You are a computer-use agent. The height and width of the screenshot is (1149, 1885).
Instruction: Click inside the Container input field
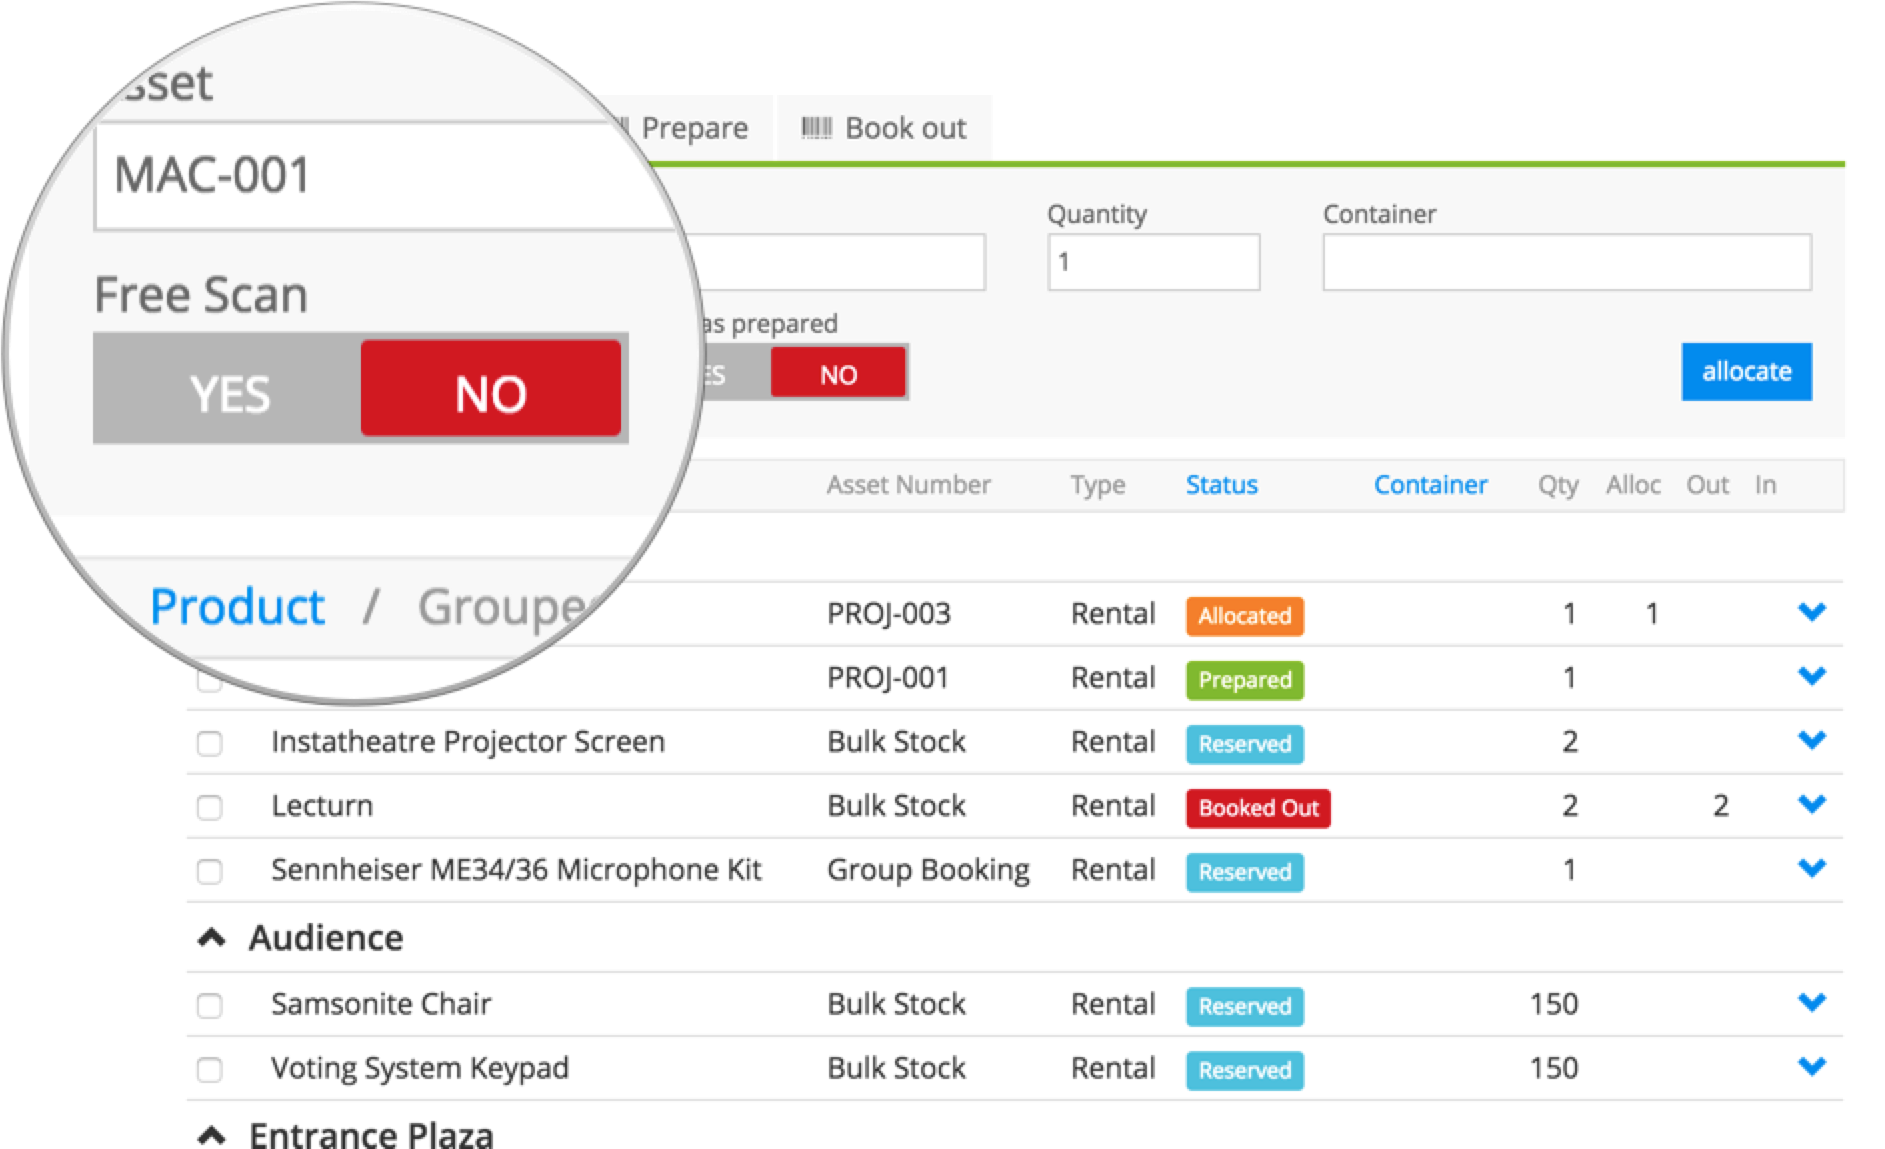click(1566, 261)
